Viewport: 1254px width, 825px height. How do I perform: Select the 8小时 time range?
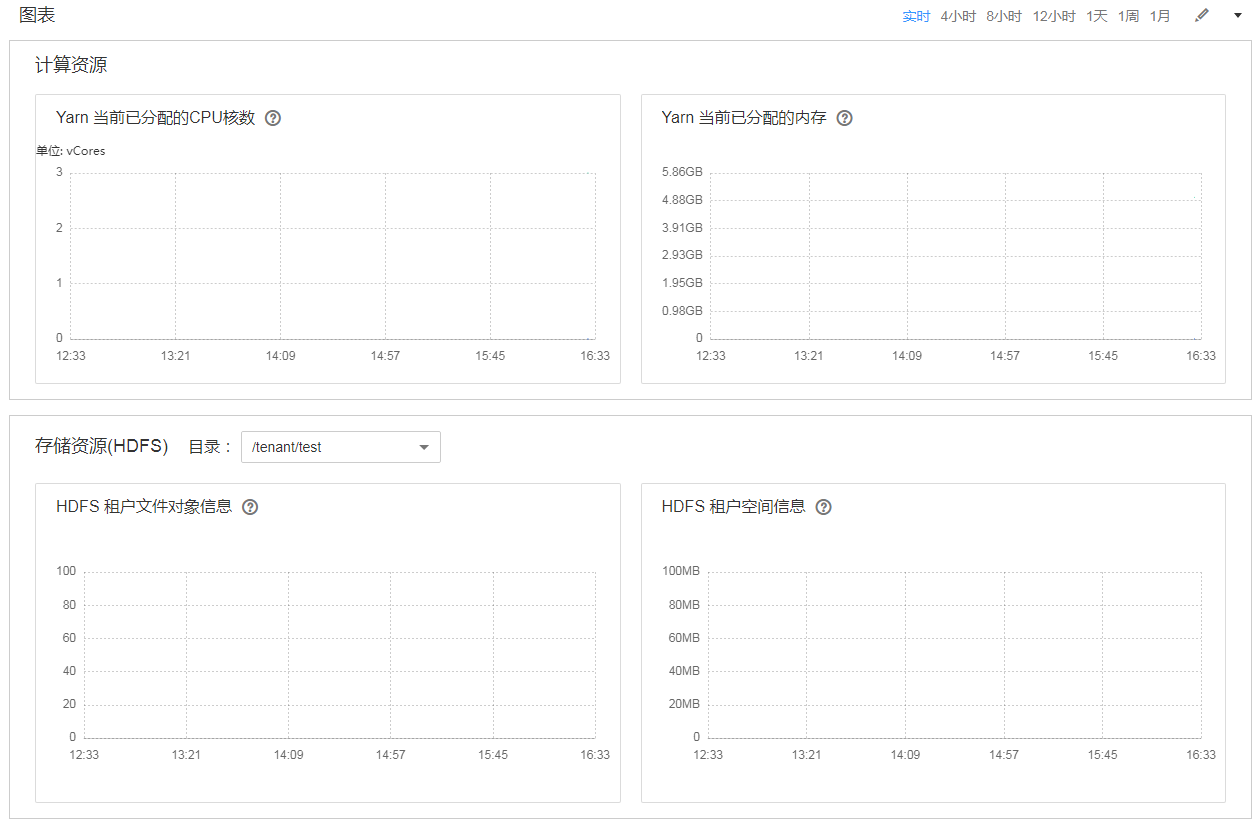point(1004,16)
